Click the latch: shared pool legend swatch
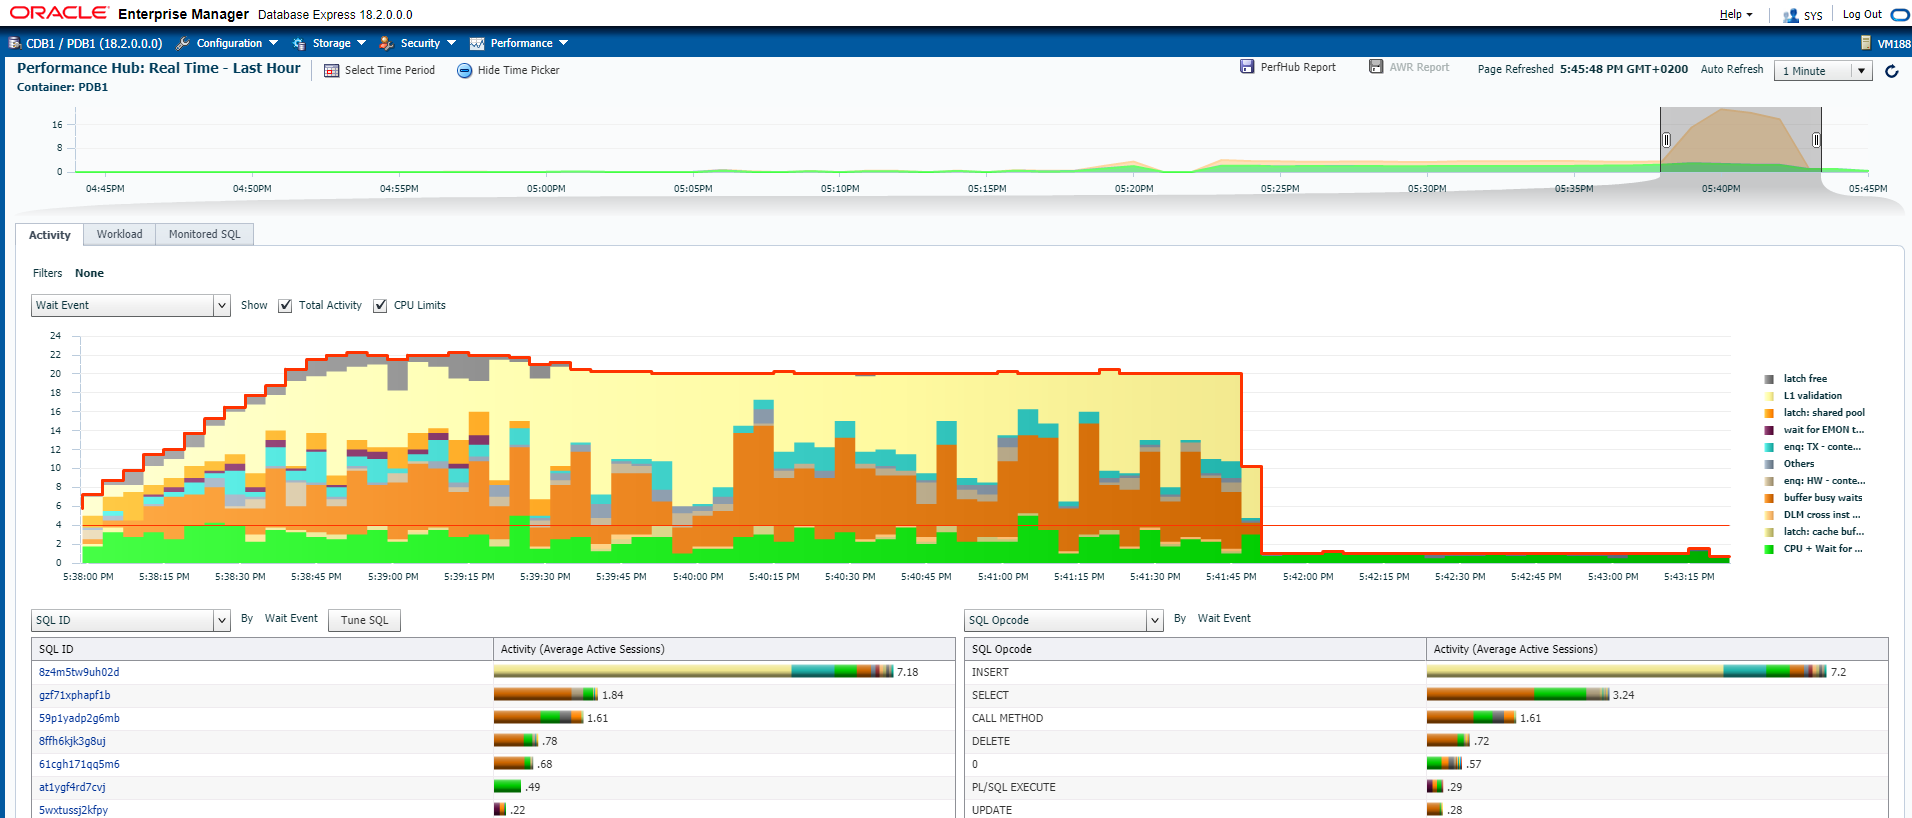The height and width of the screenshot is (818, 1912). tap(1769, 413)
